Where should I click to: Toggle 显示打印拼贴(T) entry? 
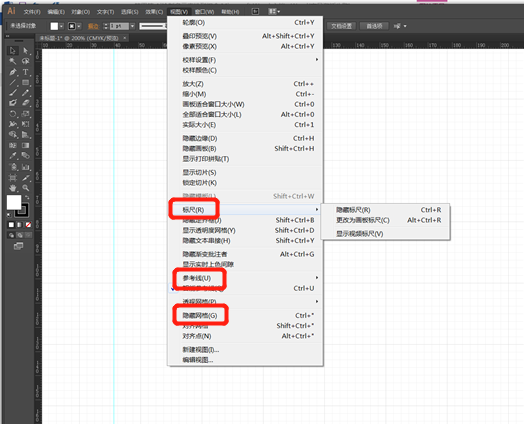click(x=245, y=159)
